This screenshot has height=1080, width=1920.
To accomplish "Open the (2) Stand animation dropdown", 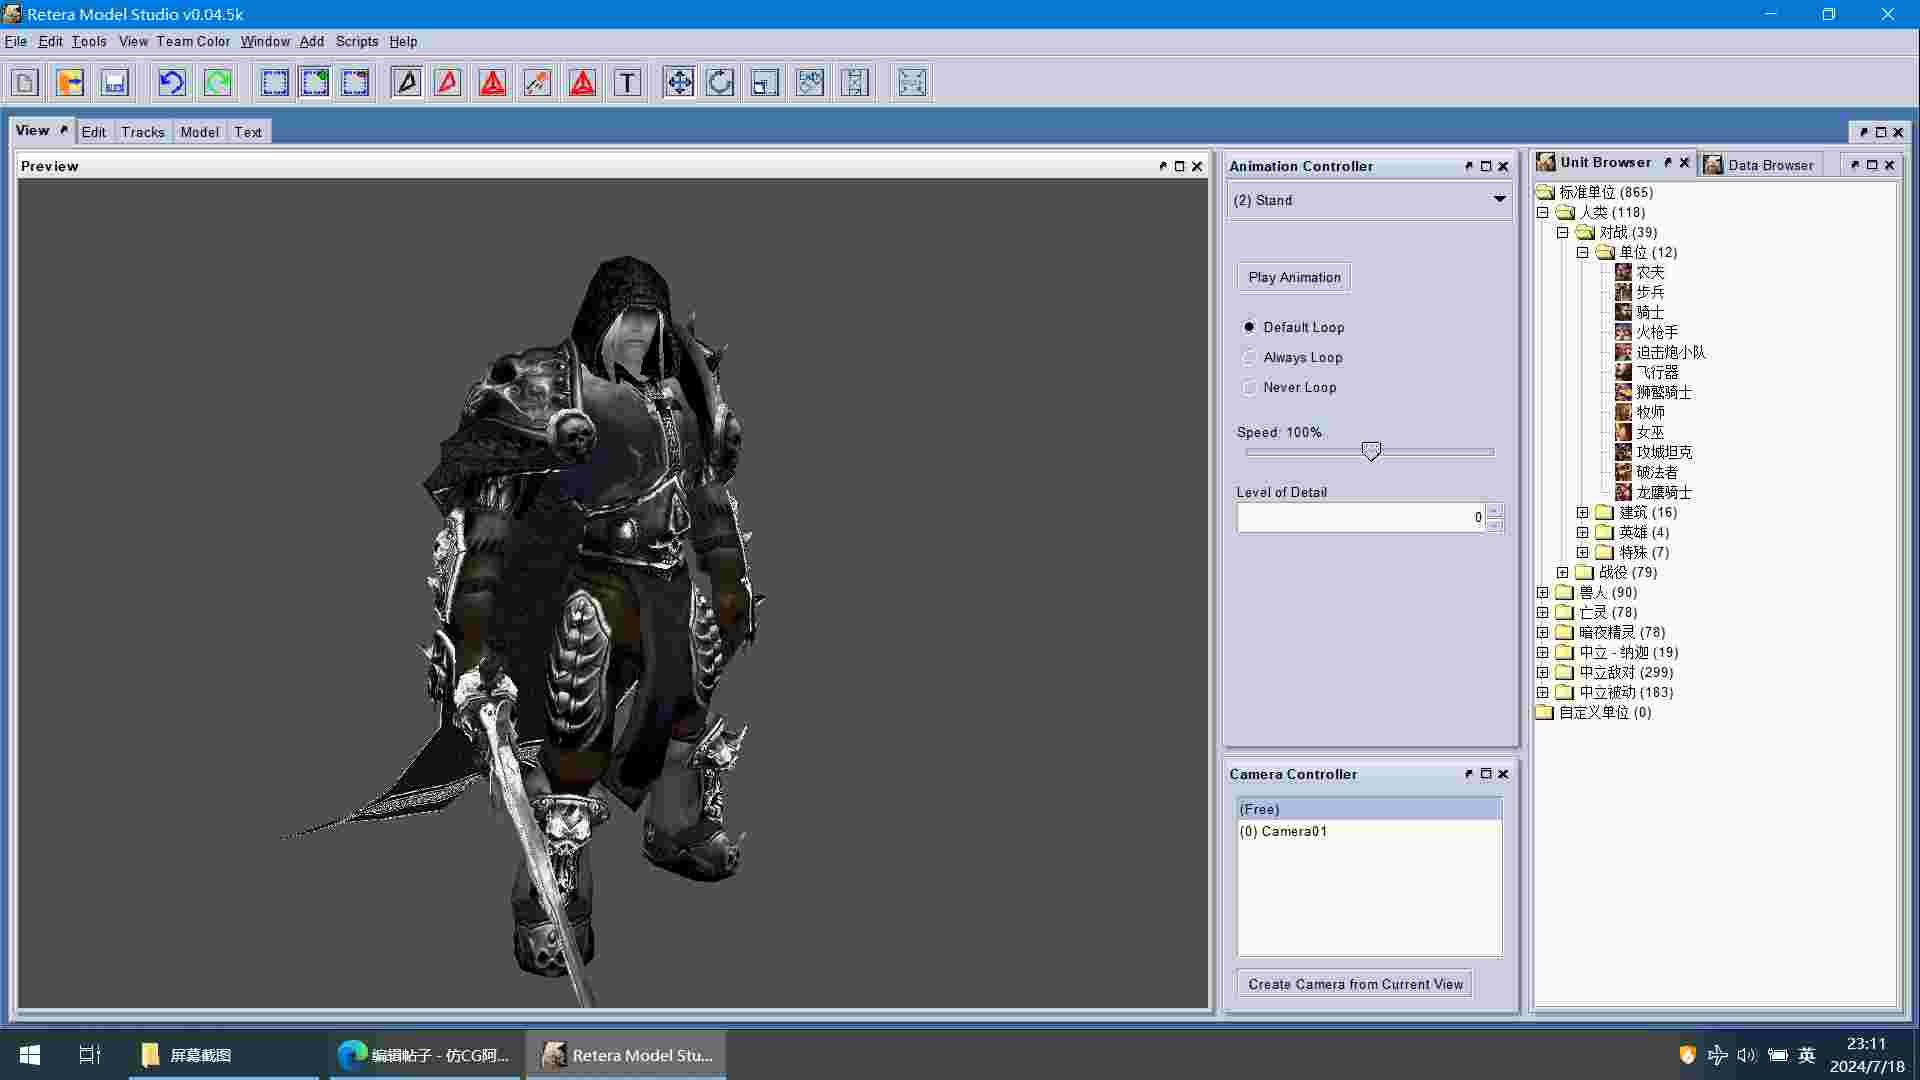I will click(x=1369, y=200).
